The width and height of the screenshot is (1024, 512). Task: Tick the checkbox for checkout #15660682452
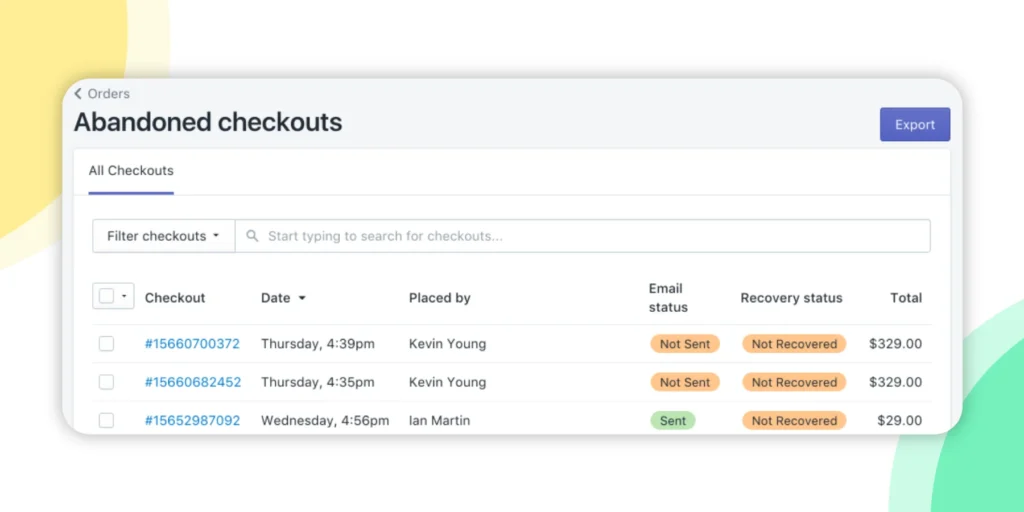point(106,382)
